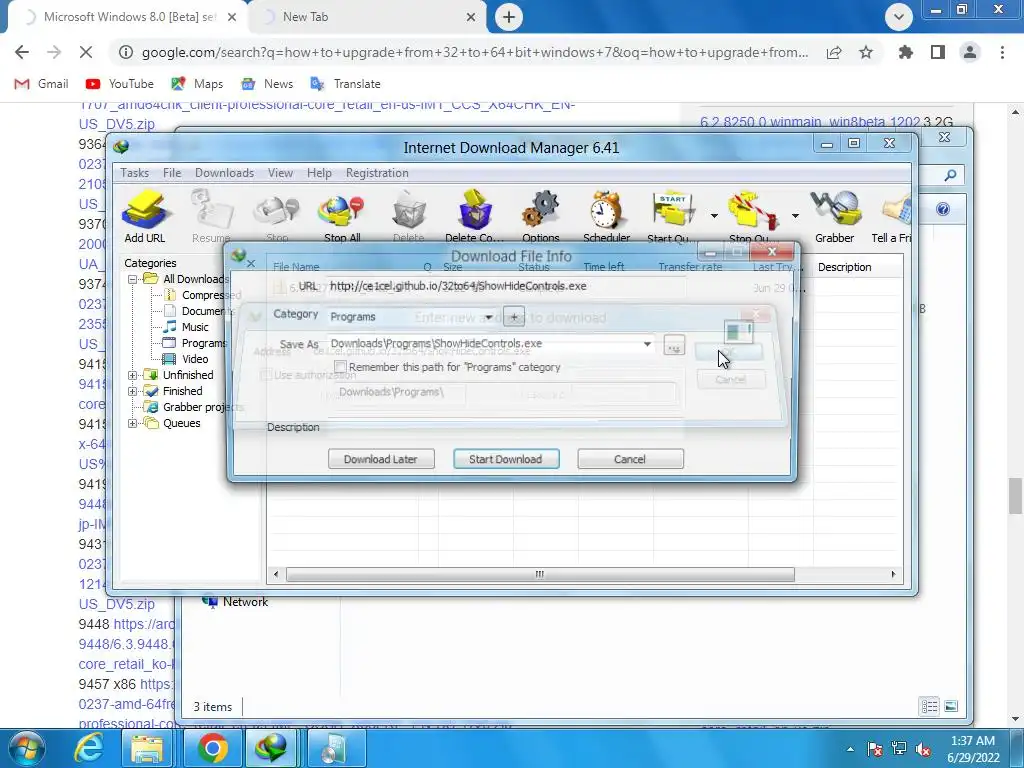Click the Download Later button

tap(381, 459)
